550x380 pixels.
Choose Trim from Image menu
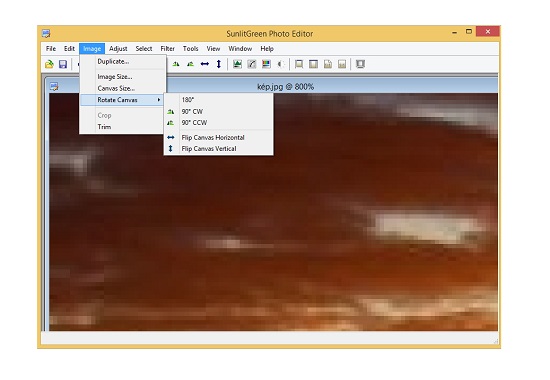123,127
